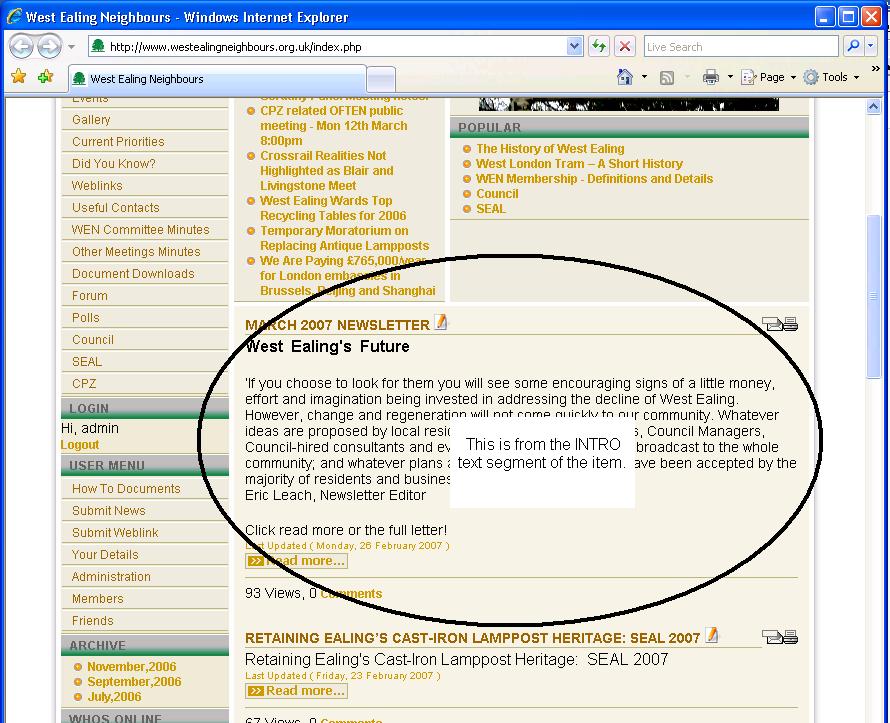Image resolution: width=890 pixels, height=723 pixels.
Task: Open November,2006 archive
Action: tap(132, 667)
